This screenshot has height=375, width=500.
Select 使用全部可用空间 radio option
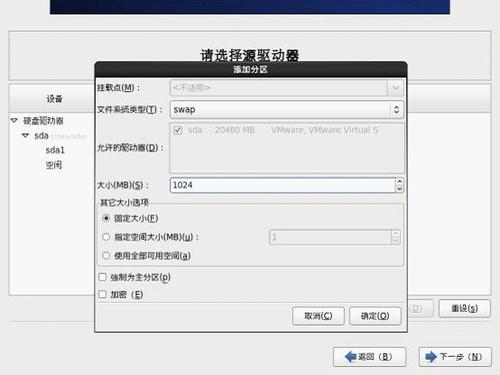106,256
